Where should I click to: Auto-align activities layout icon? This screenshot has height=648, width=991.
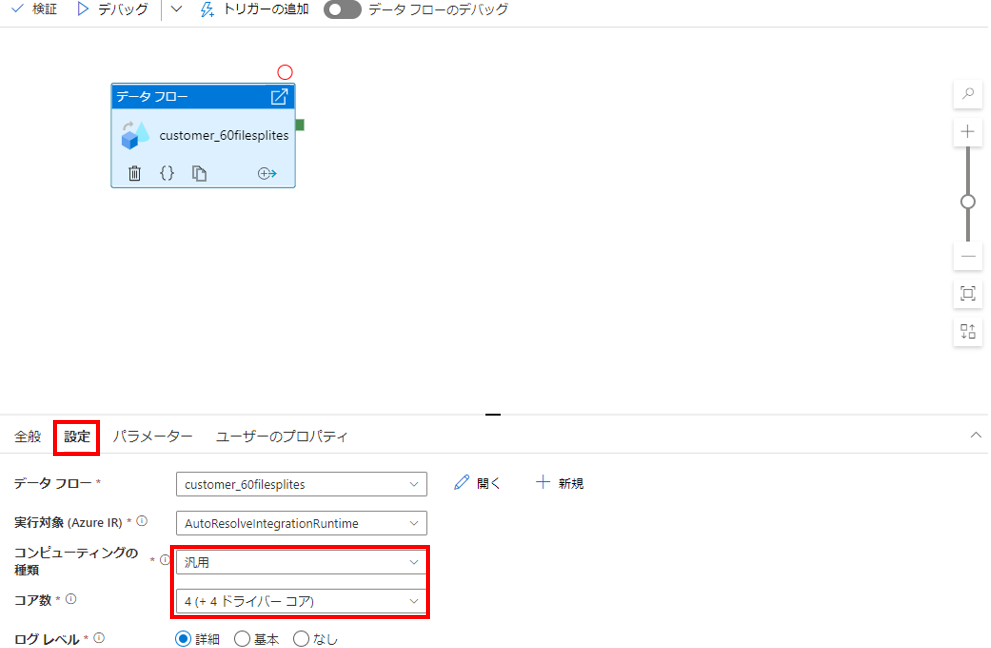coord(968,331)
